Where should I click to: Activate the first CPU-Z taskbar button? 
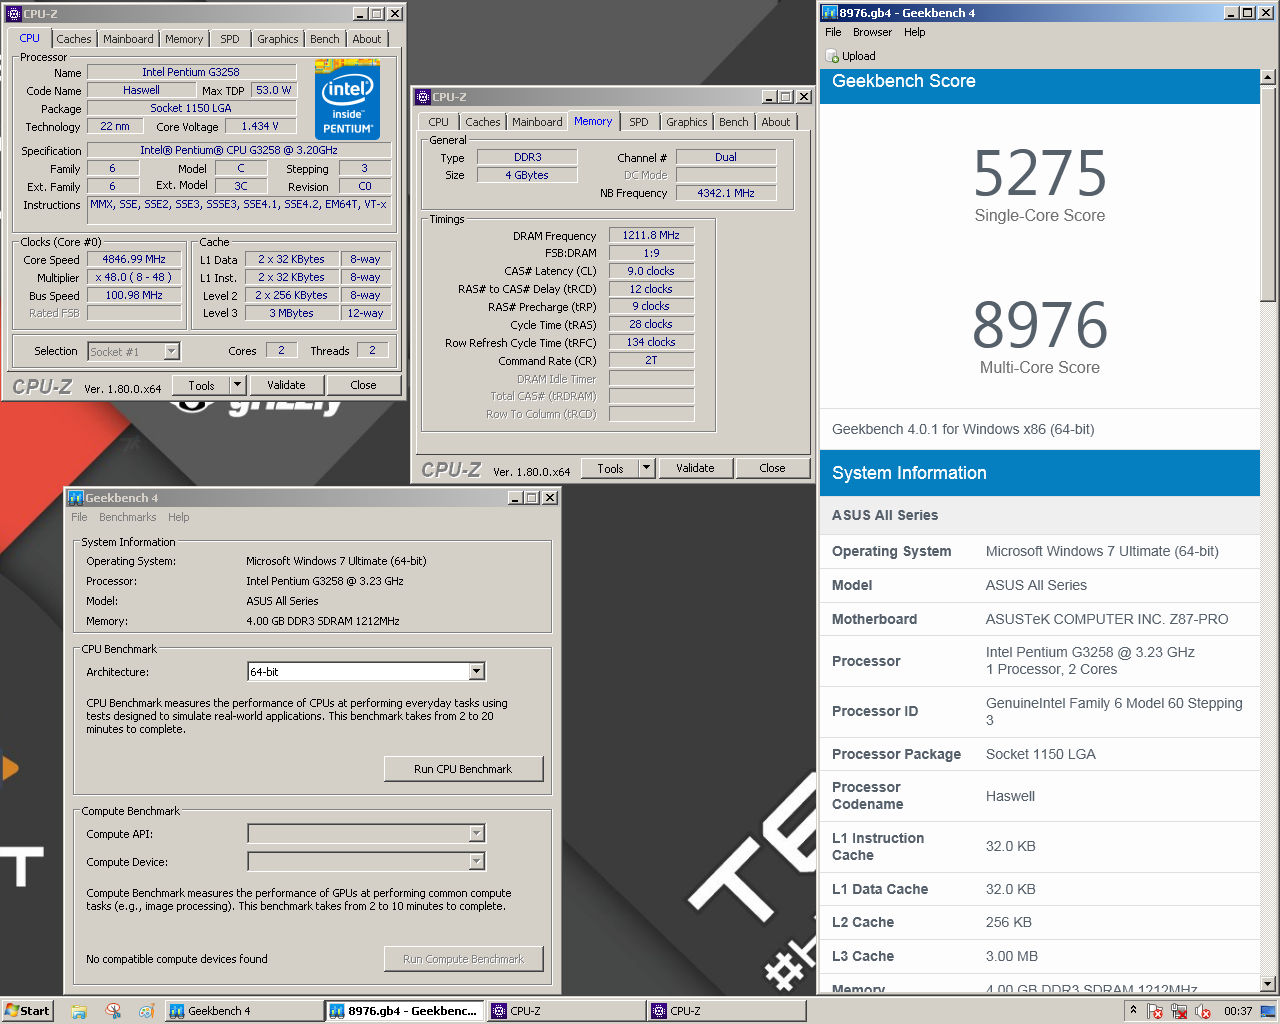(x=566, y=1011)
